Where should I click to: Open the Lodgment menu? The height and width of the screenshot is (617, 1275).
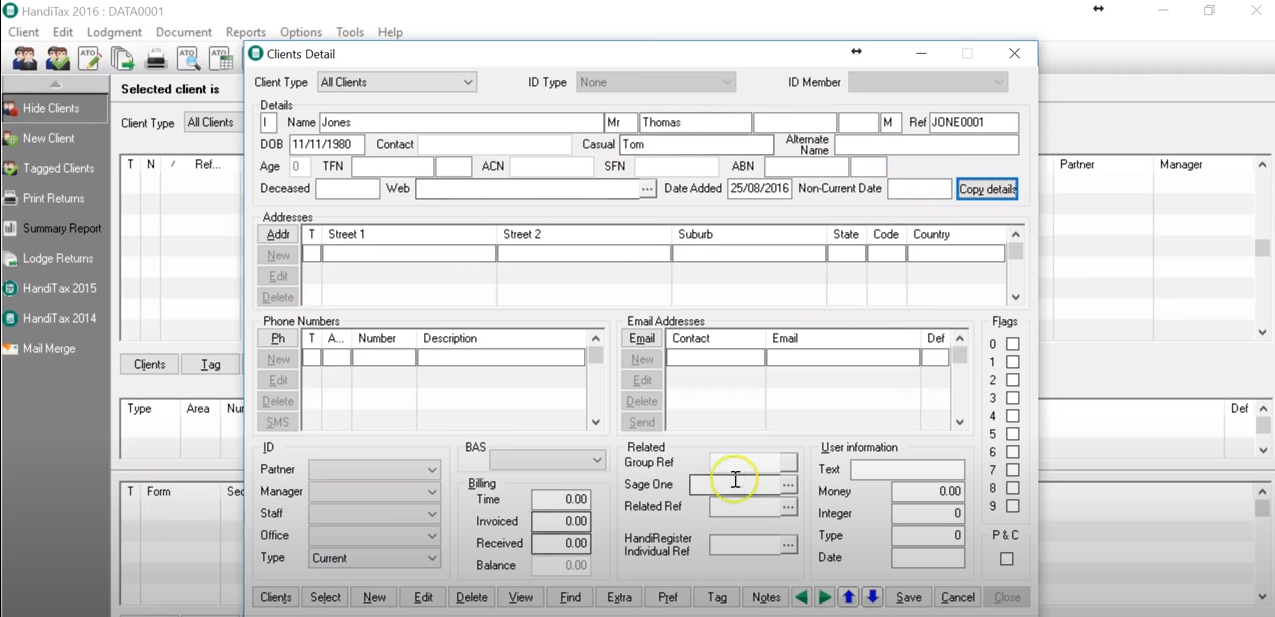click(114, 32)
